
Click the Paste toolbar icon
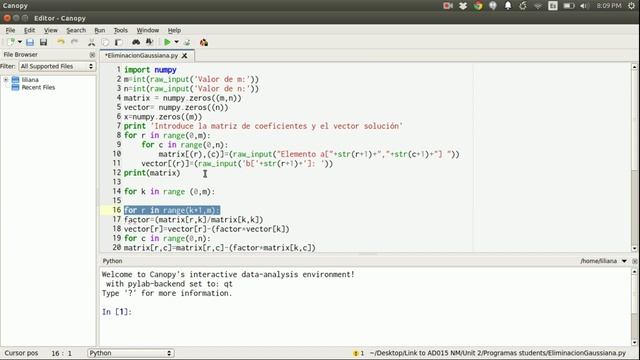(x=119, y=42)
